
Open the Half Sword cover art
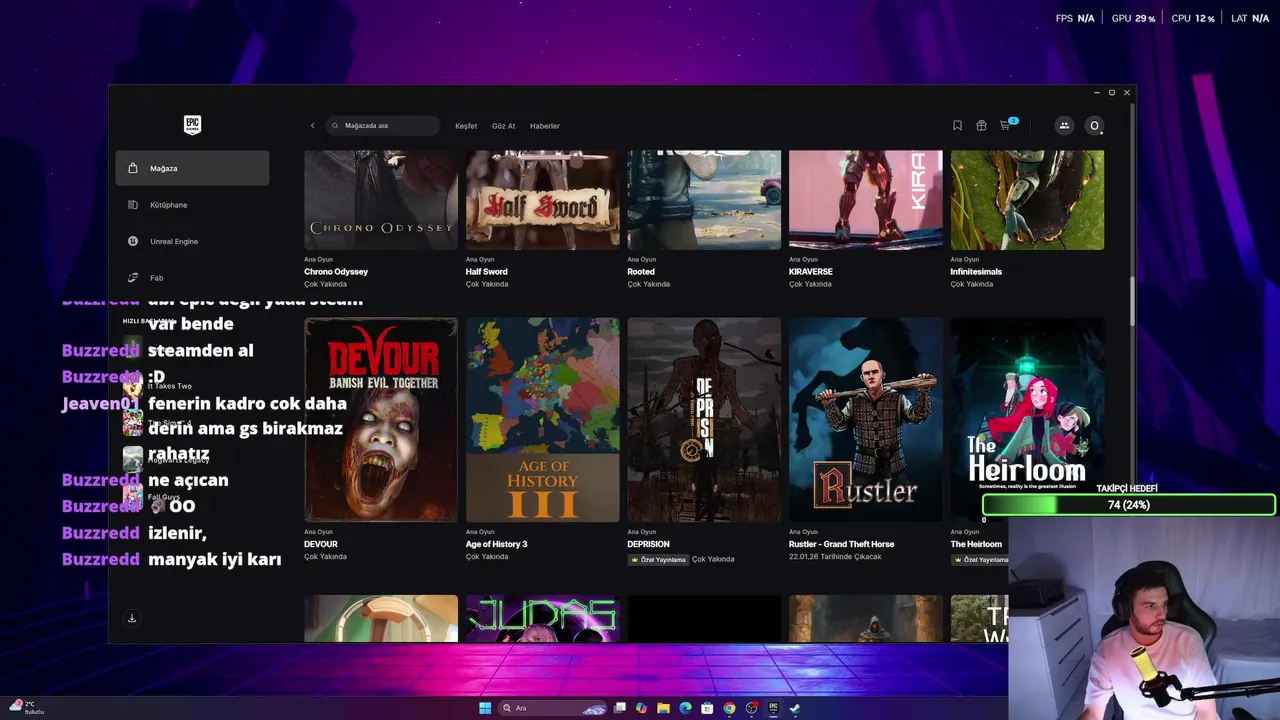(543, 200)
